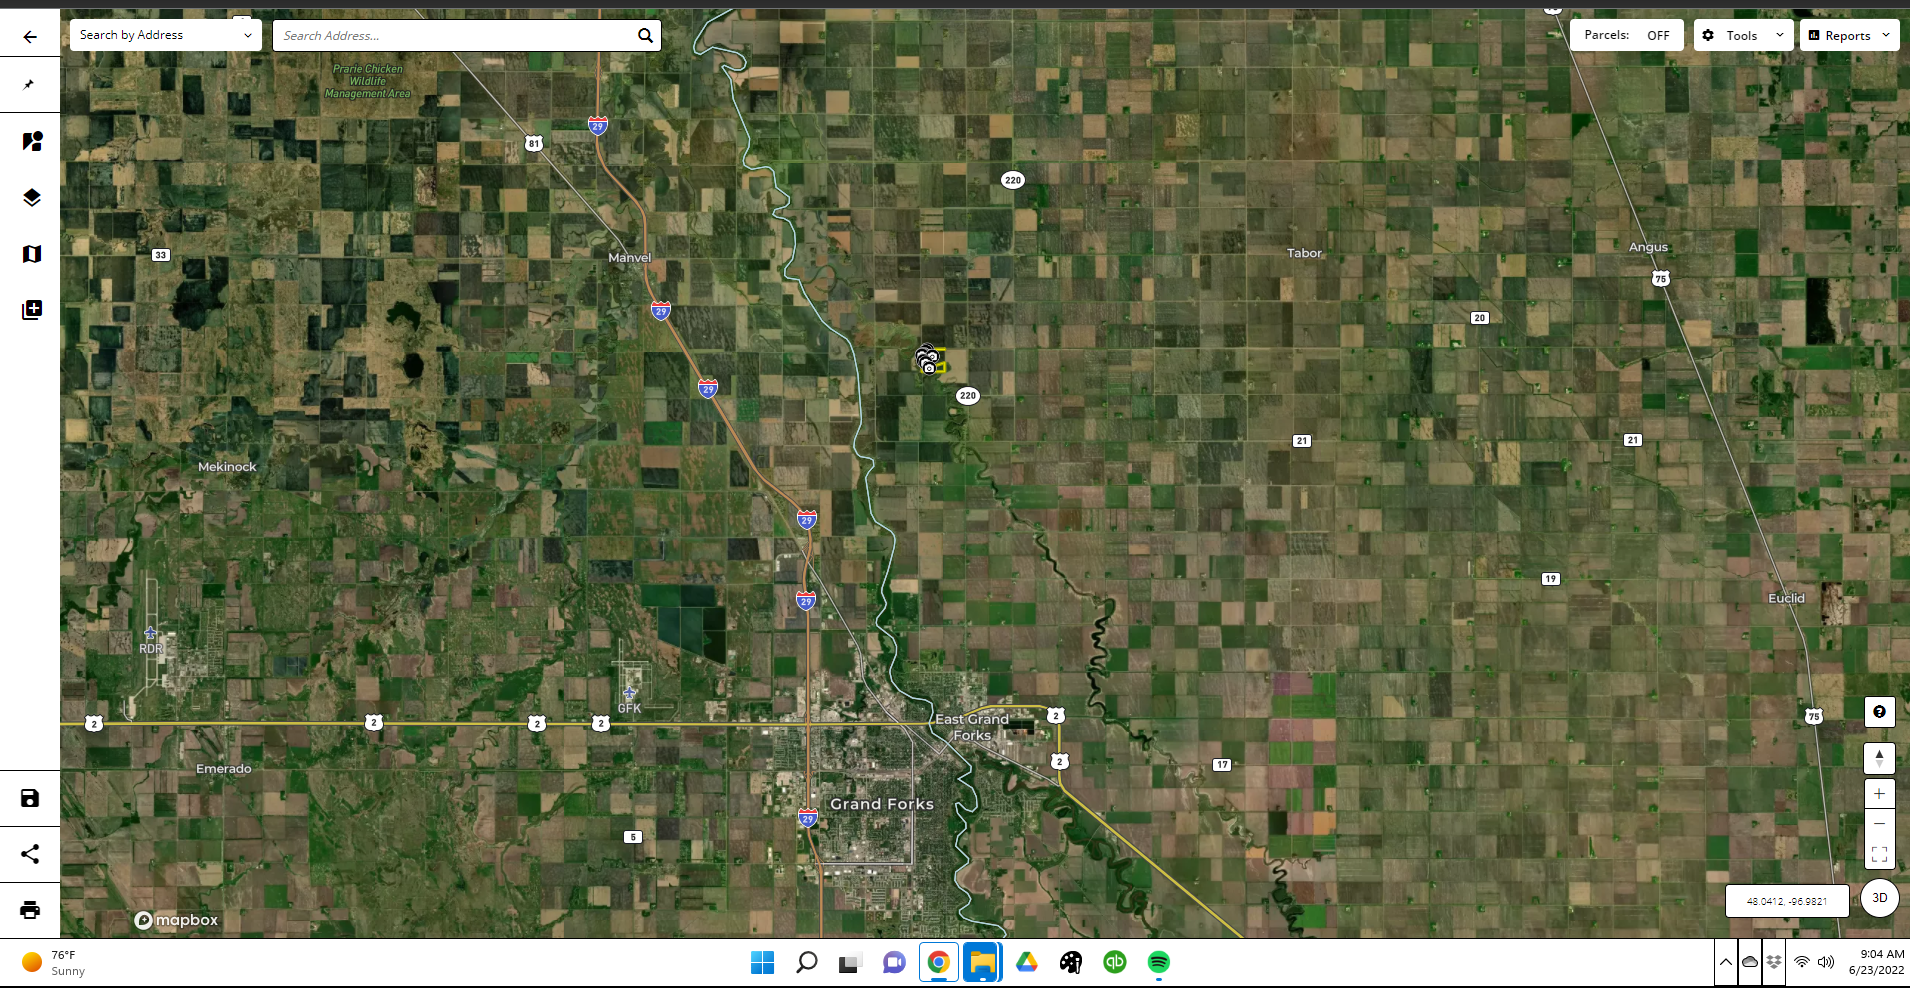1910x988 pixels.
Task: Zoom in with the plus button
Action: click(x=1879, y=794)
